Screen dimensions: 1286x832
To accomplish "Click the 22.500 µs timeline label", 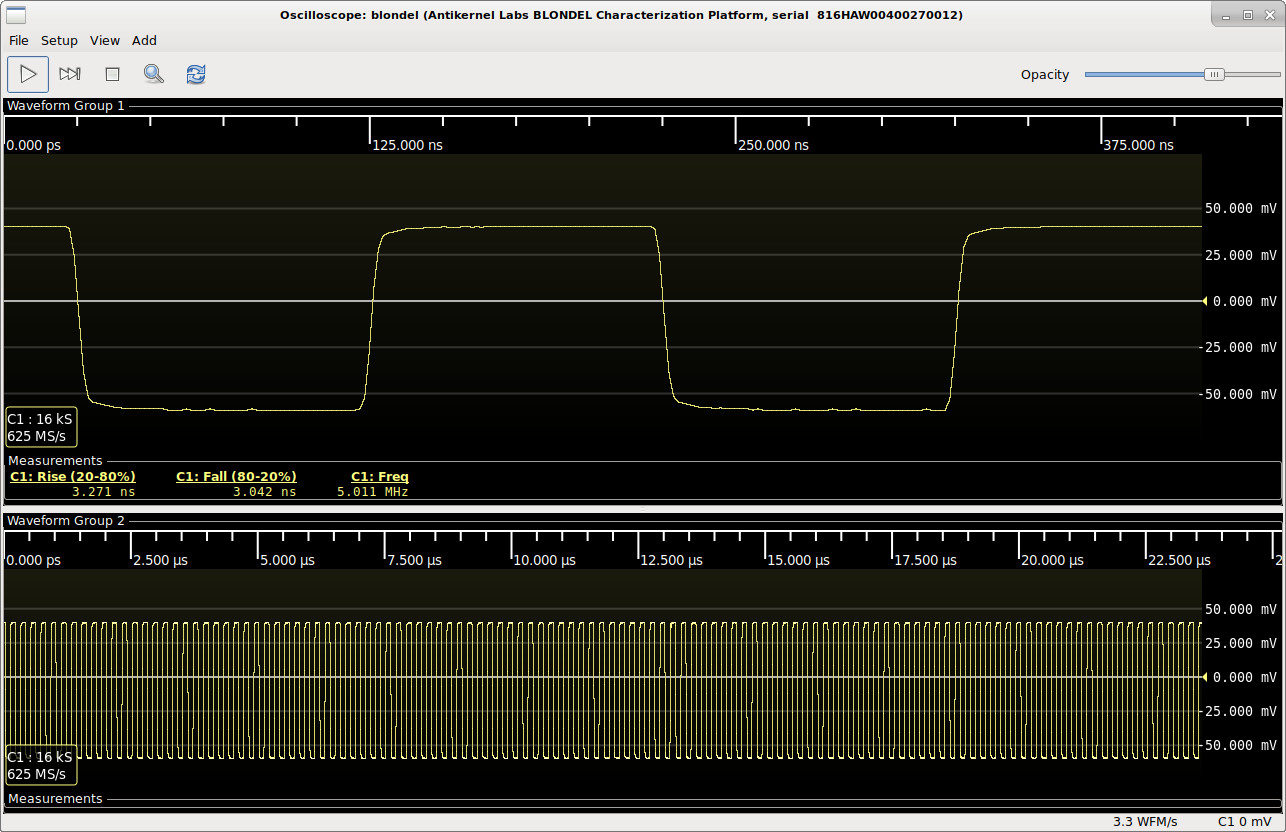I will click(1180, 560).
